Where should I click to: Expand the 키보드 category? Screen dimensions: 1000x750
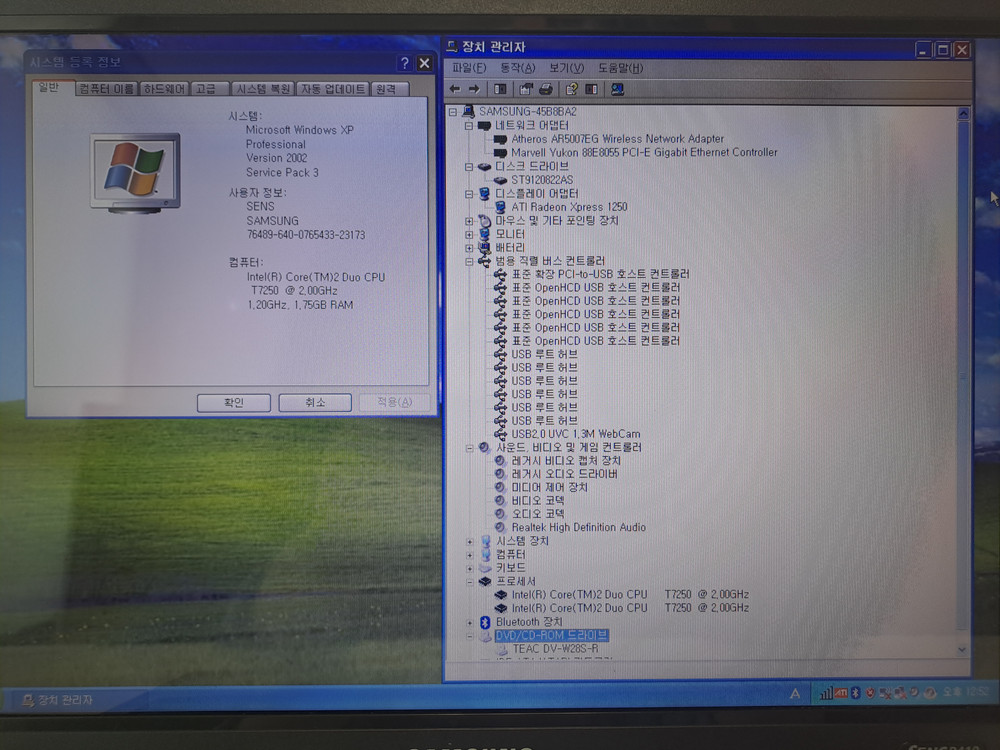(469, 568)
